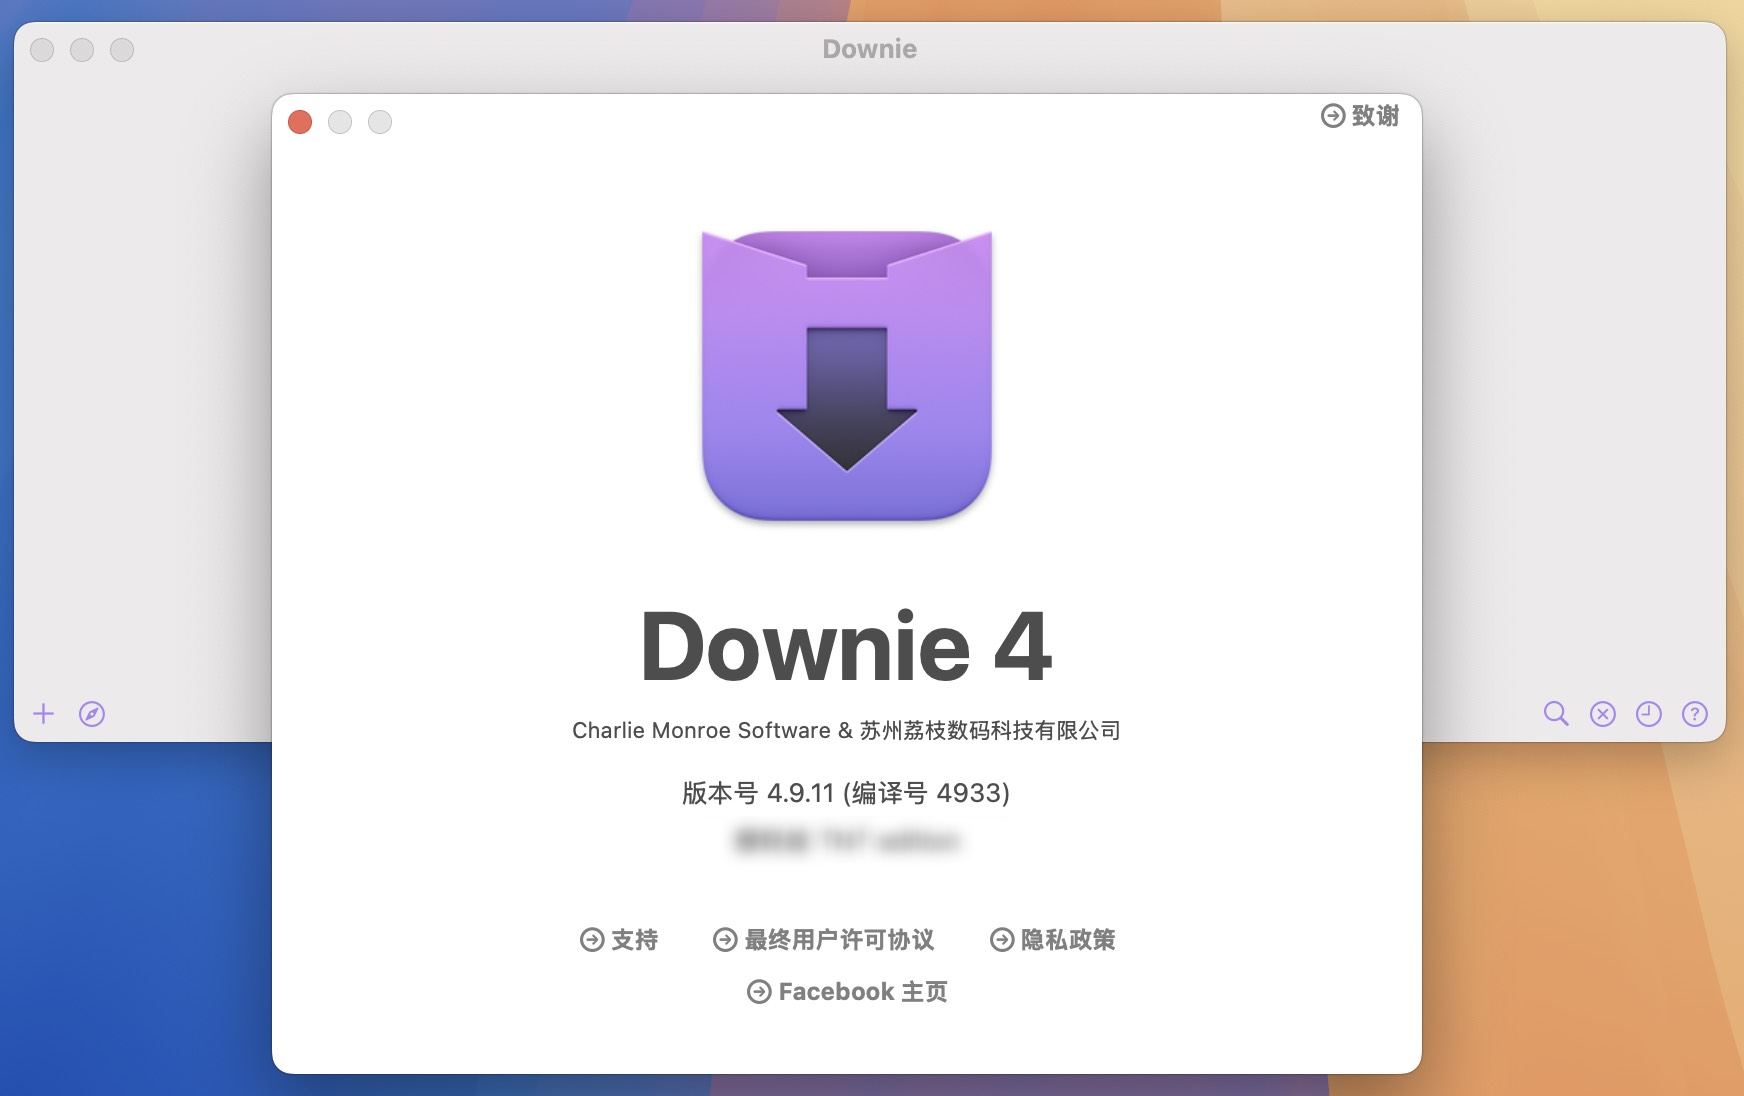
Task: Open the 最终用户许可协议 link
Action: tap(824, 940)
